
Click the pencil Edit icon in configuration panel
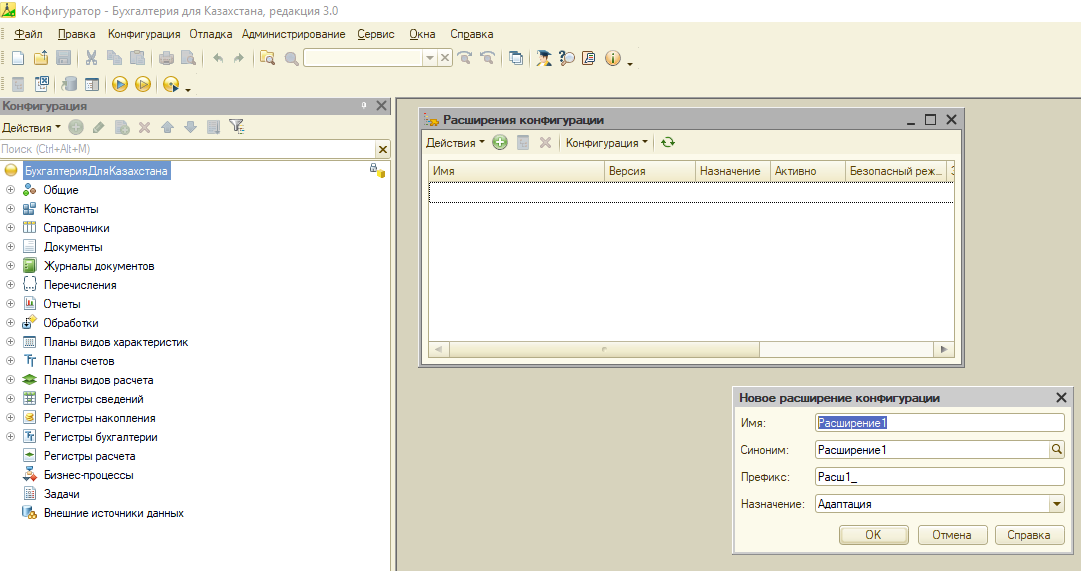[x=99, y=127]
